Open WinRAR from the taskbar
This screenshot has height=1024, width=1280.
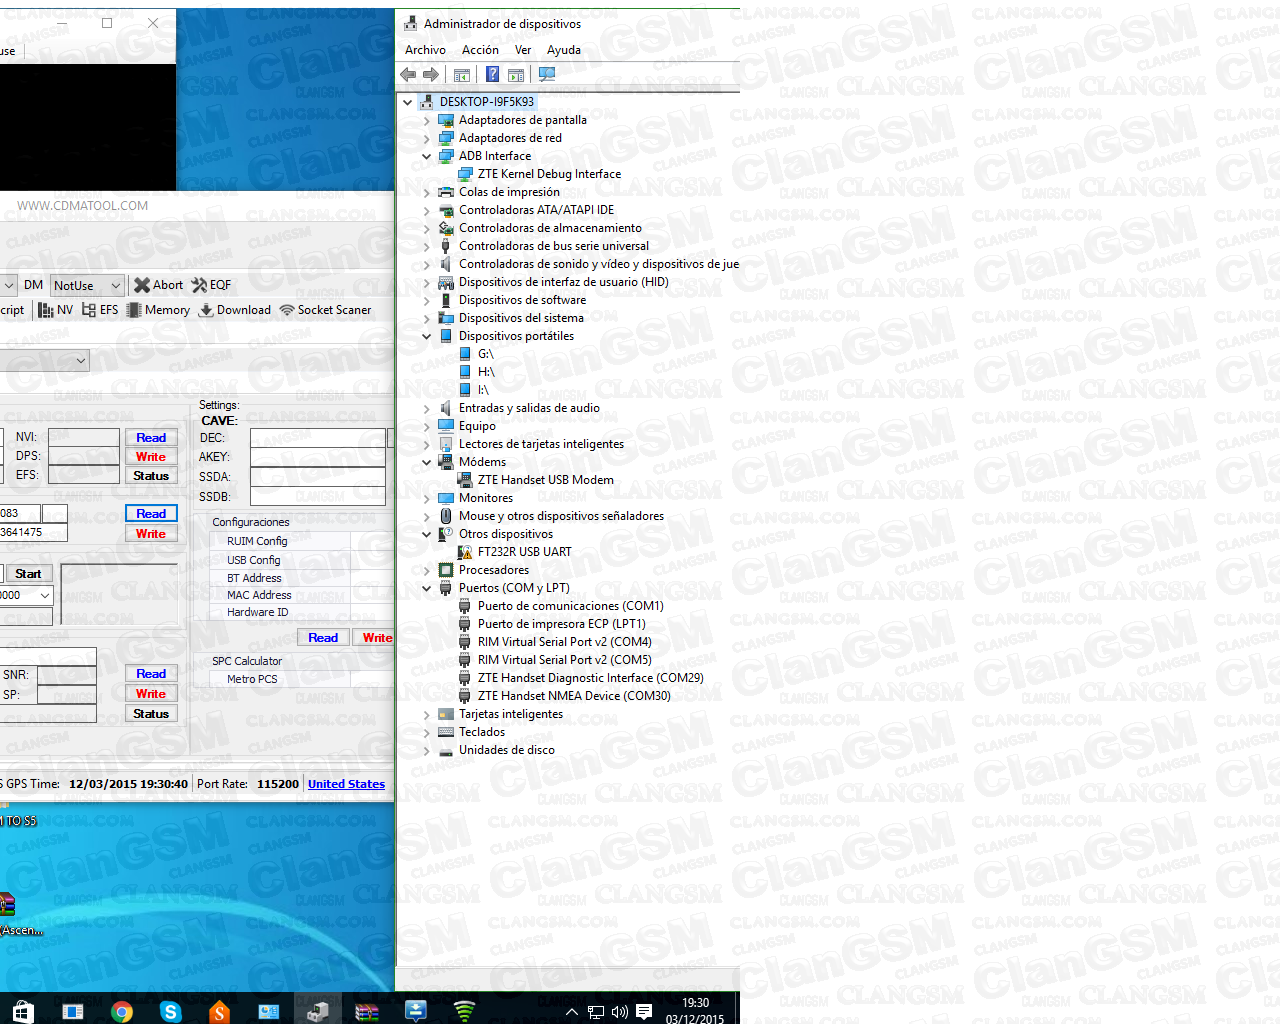pos(367,1012)
